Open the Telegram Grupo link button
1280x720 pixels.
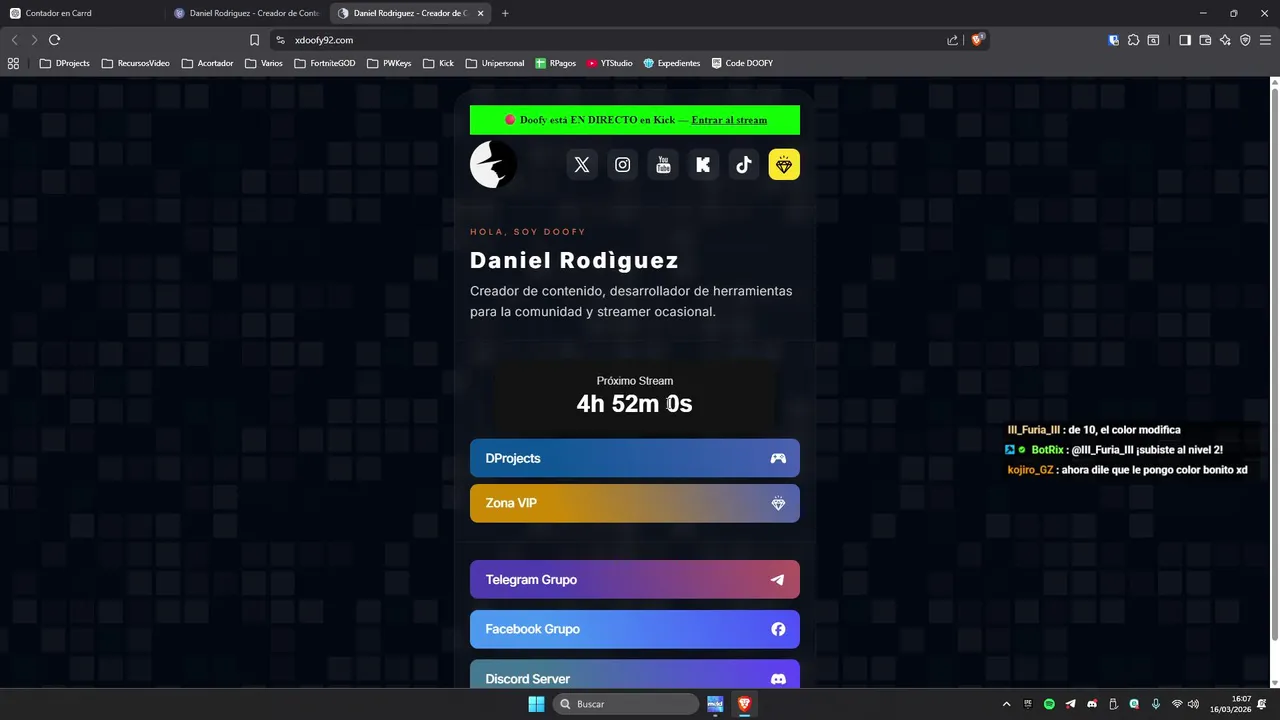635,579
